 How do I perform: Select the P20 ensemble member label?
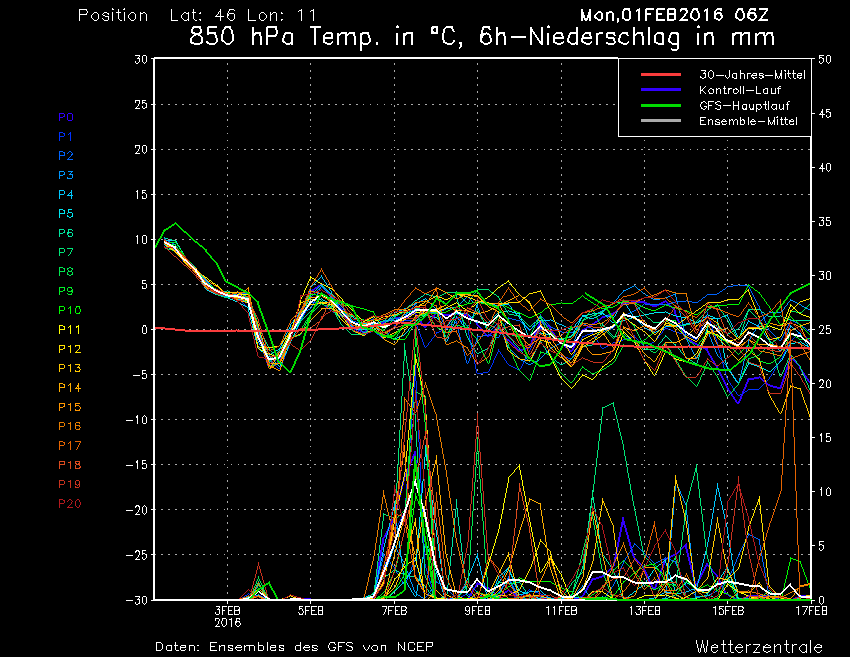tap(68, 503)
